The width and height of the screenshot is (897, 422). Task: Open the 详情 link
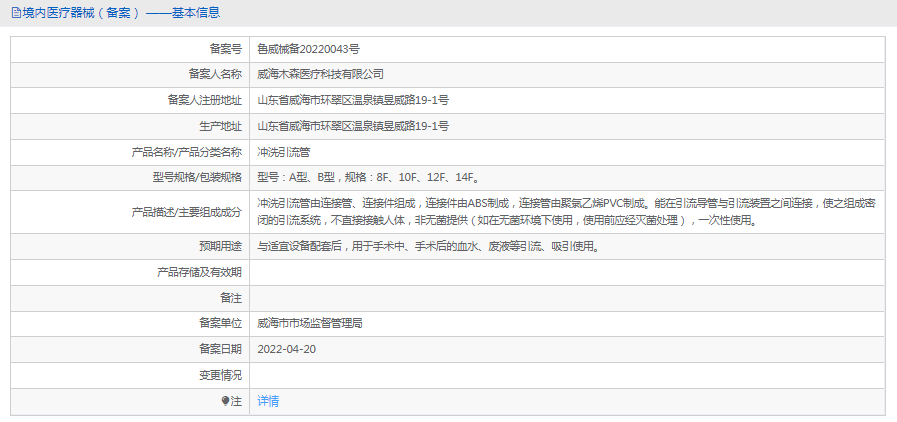tap(268, 401)
